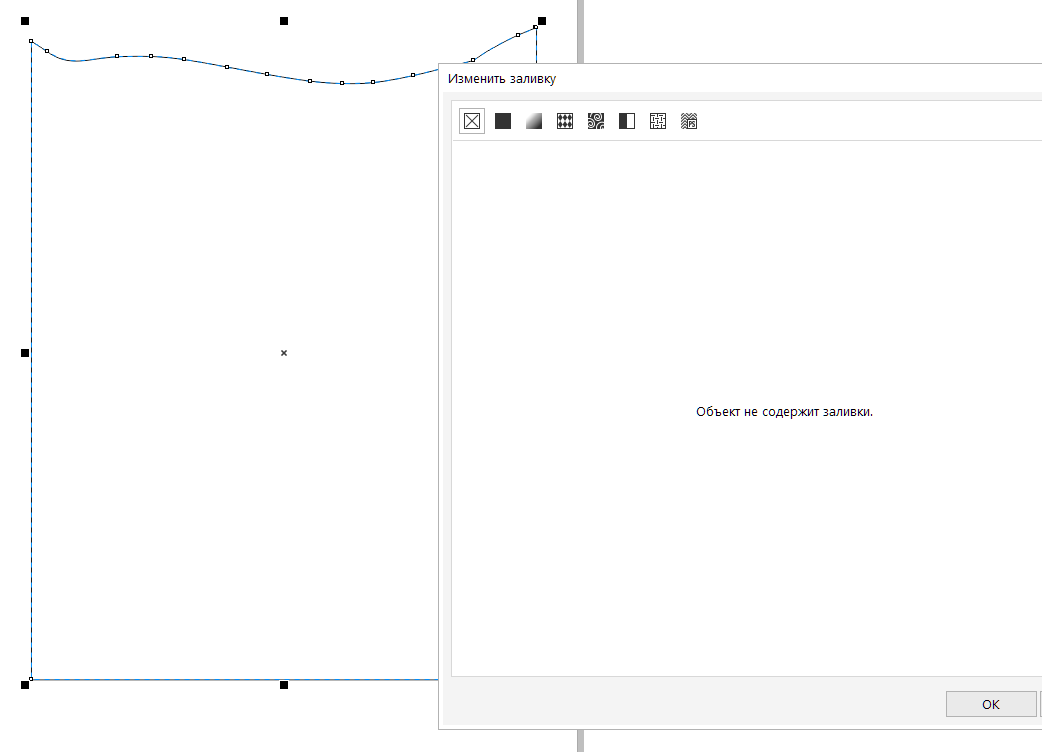Choose the Bitmap Pattern Fill icon

pyautogui.click(x=596, y=121)
